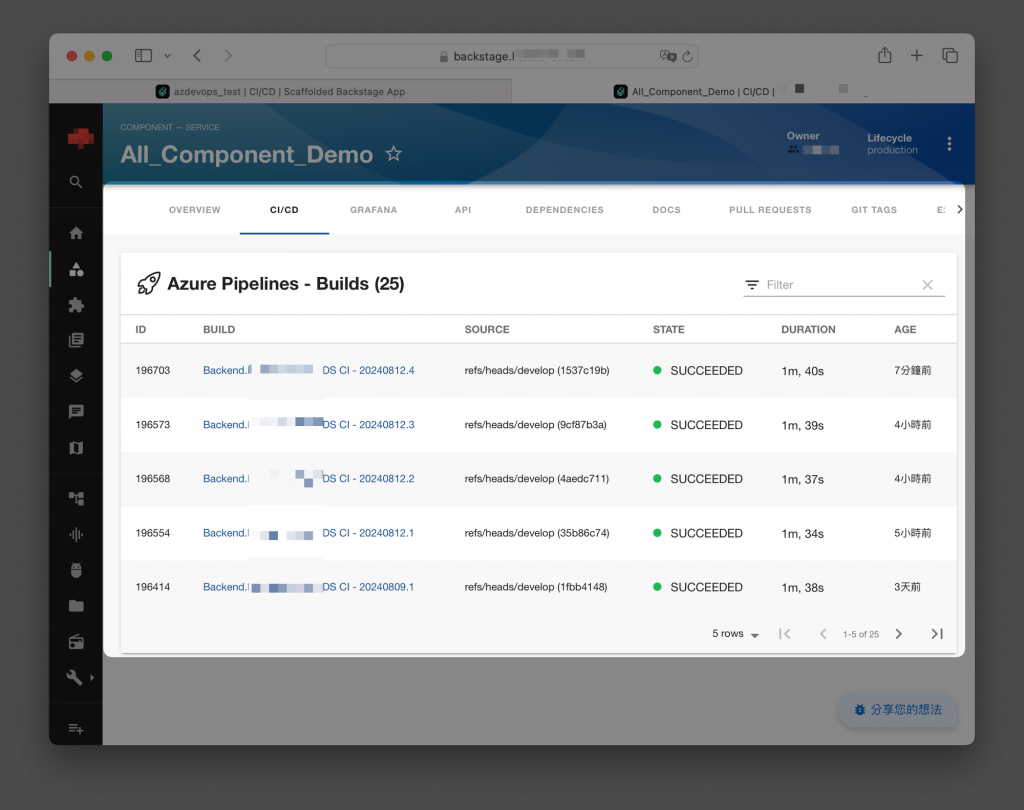1024x810 pixels.
Task: Clear the filter with X icon
Action: click(927, 285)
